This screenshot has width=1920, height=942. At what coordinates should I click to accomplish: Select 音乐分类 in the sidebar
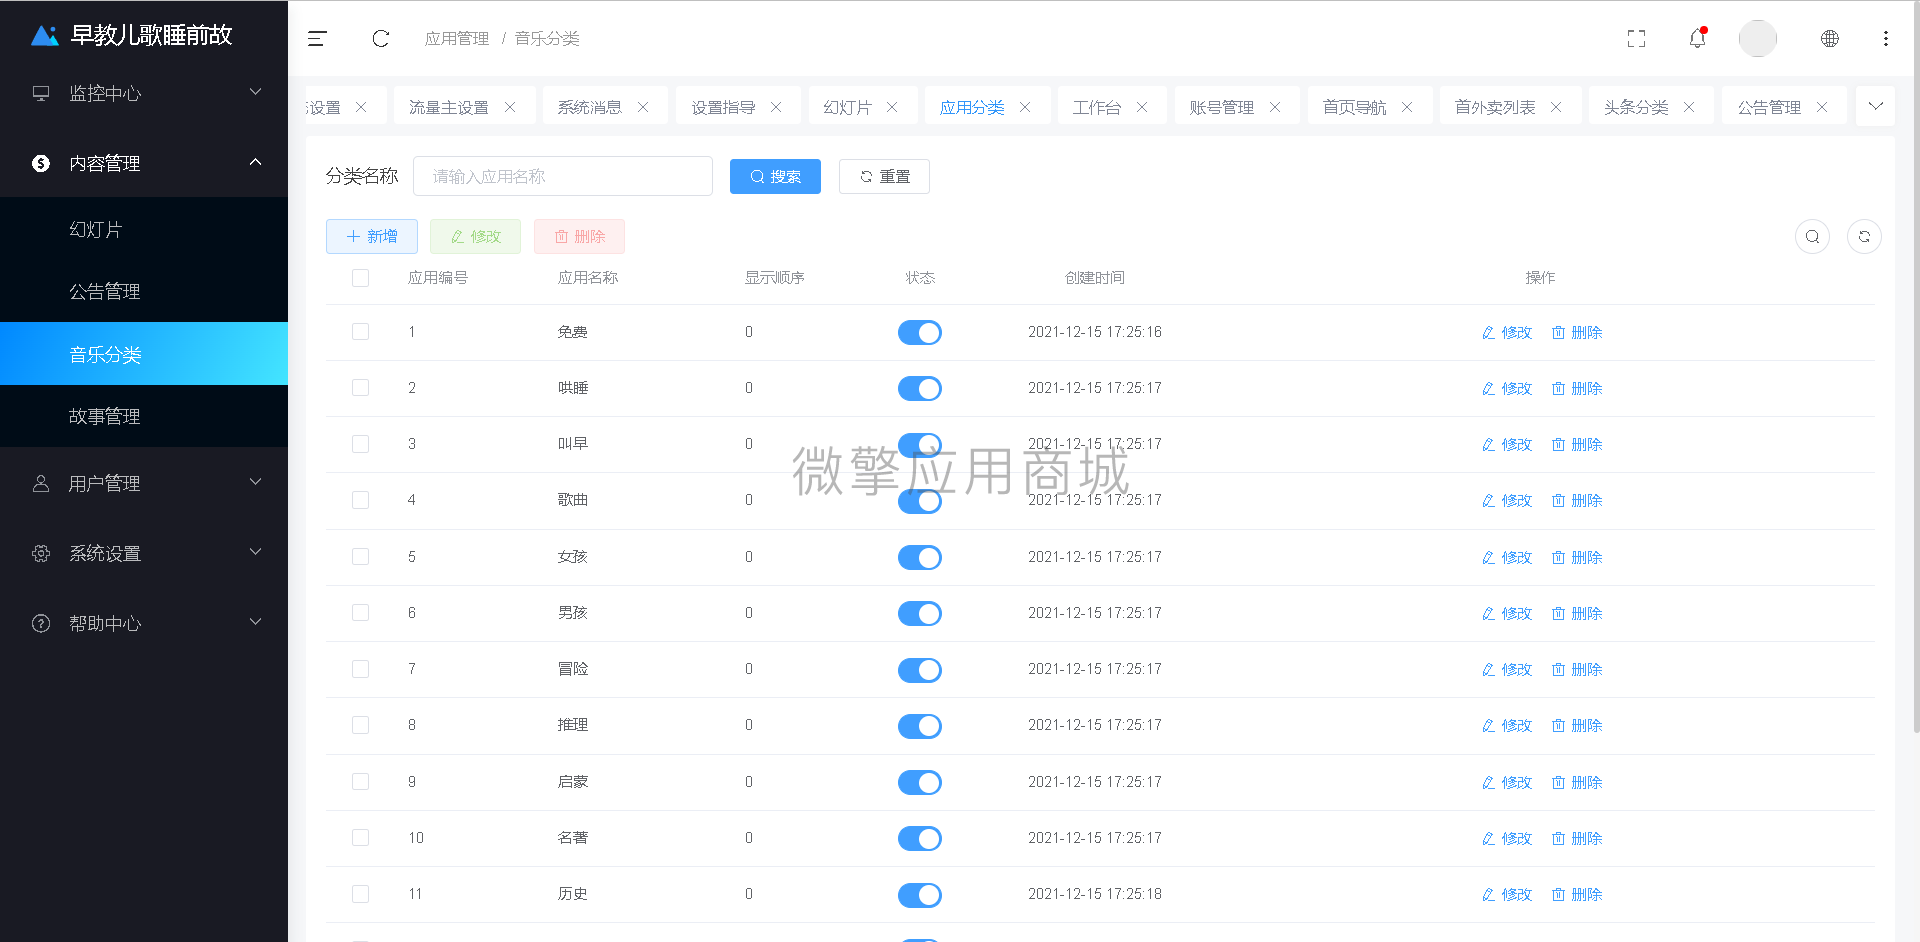pos(144,354)
